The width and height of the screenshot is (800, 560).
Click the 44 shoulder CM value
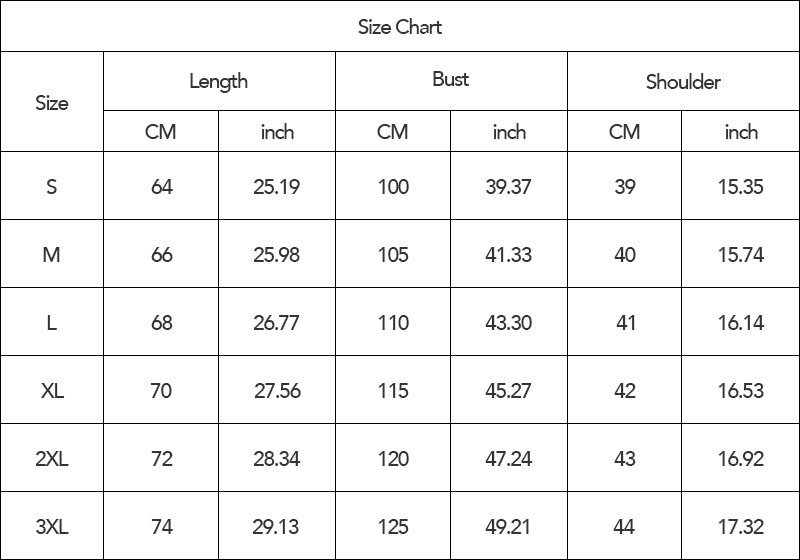(x=625, y=527)
